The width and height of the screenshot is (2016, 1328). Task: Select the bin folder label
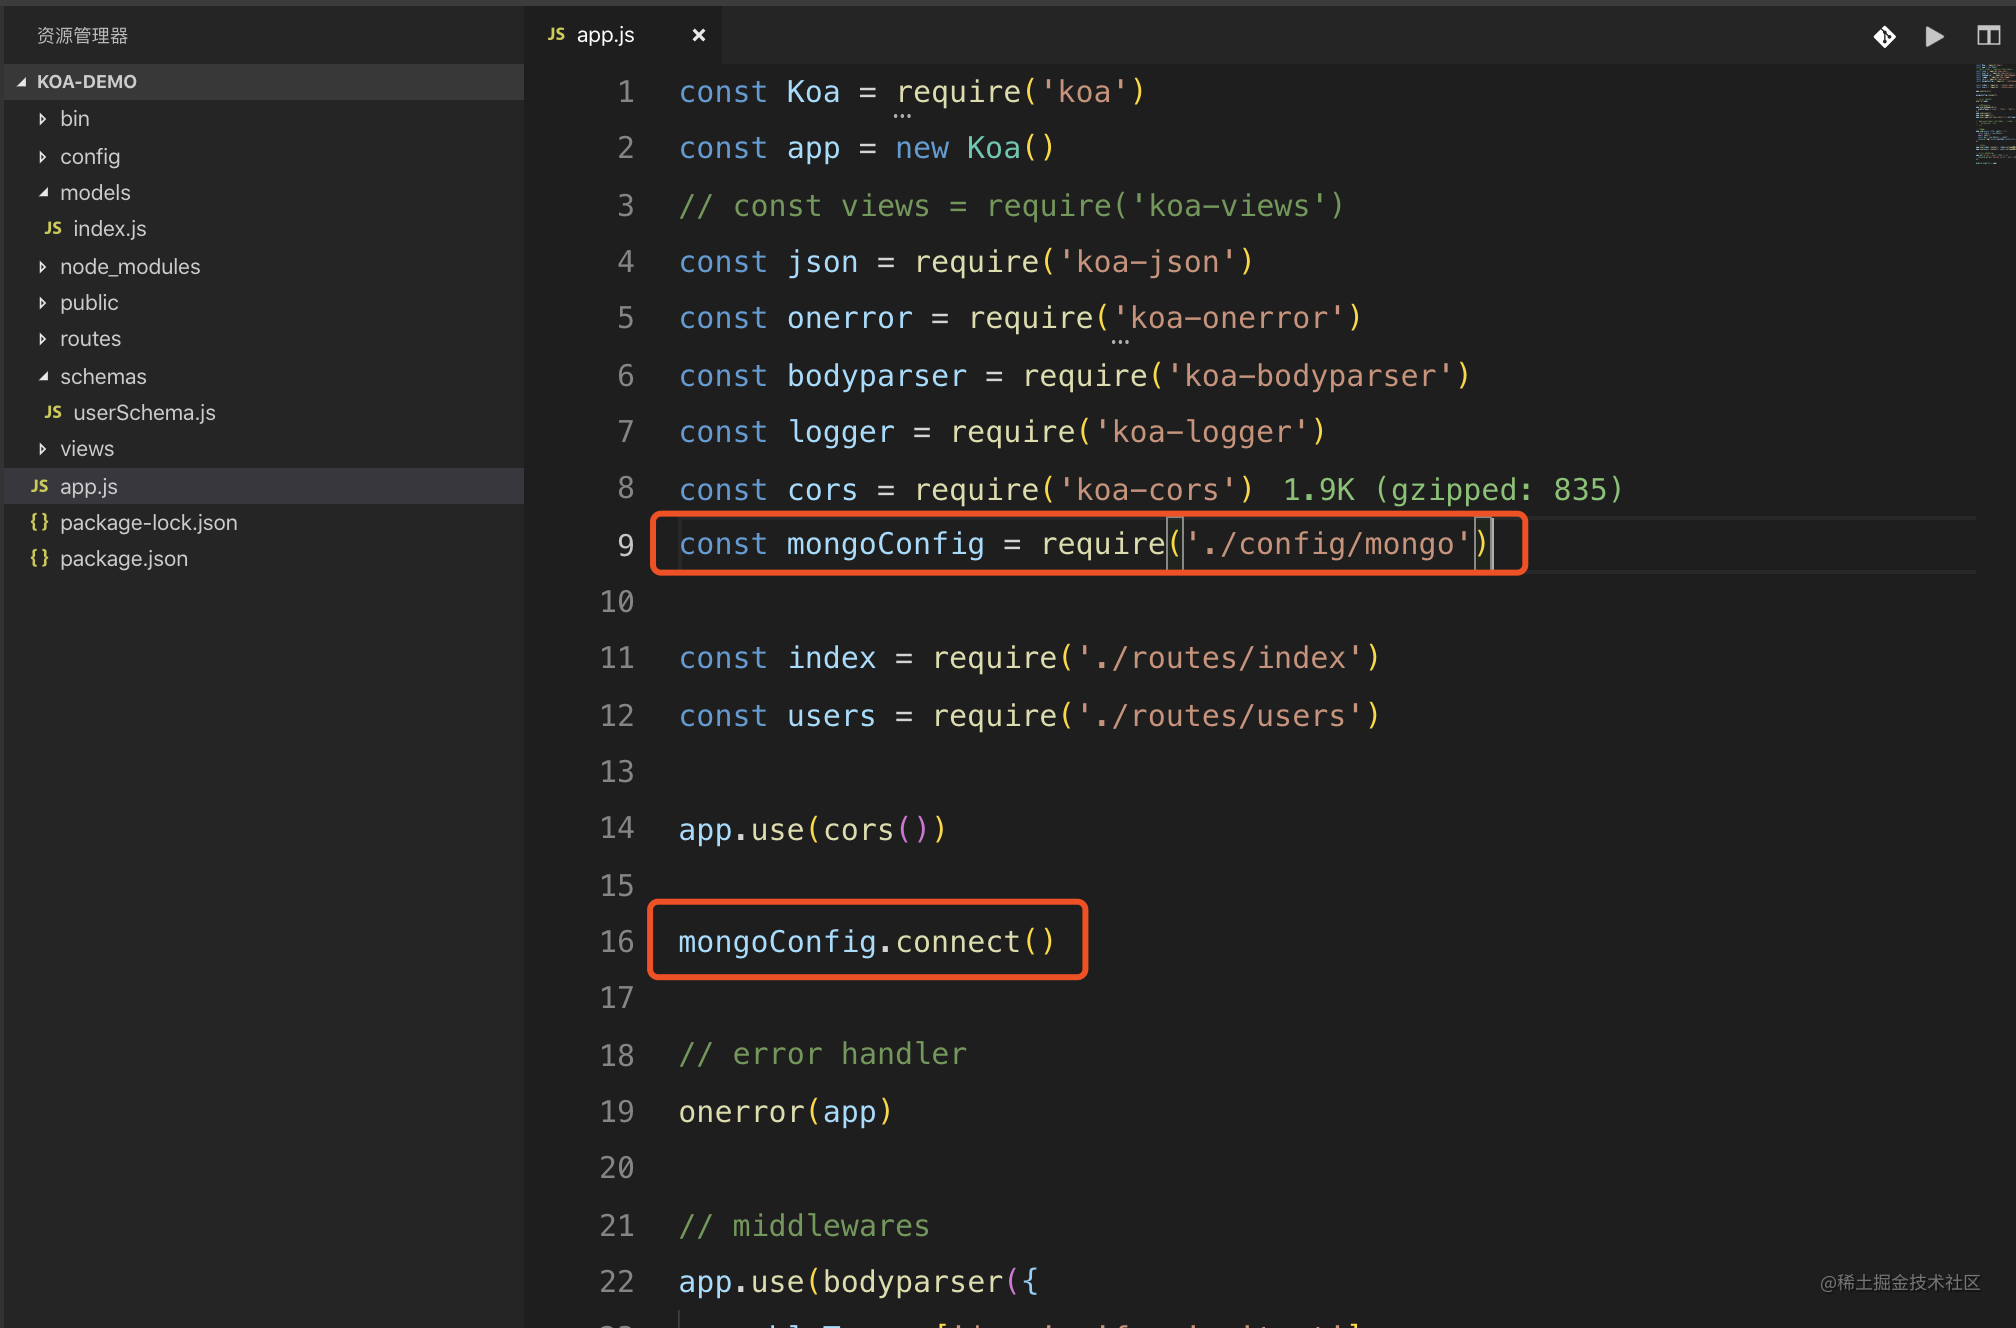75,119
